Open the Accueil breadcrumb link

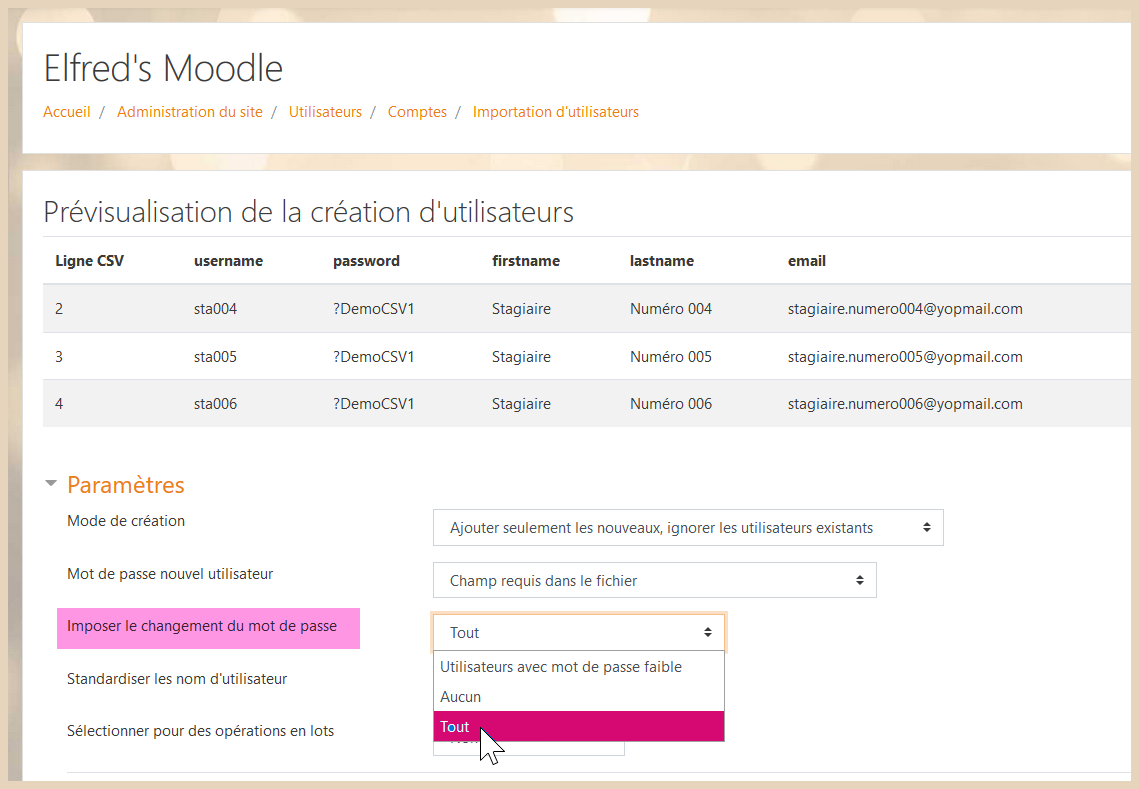tap(67, 112)
